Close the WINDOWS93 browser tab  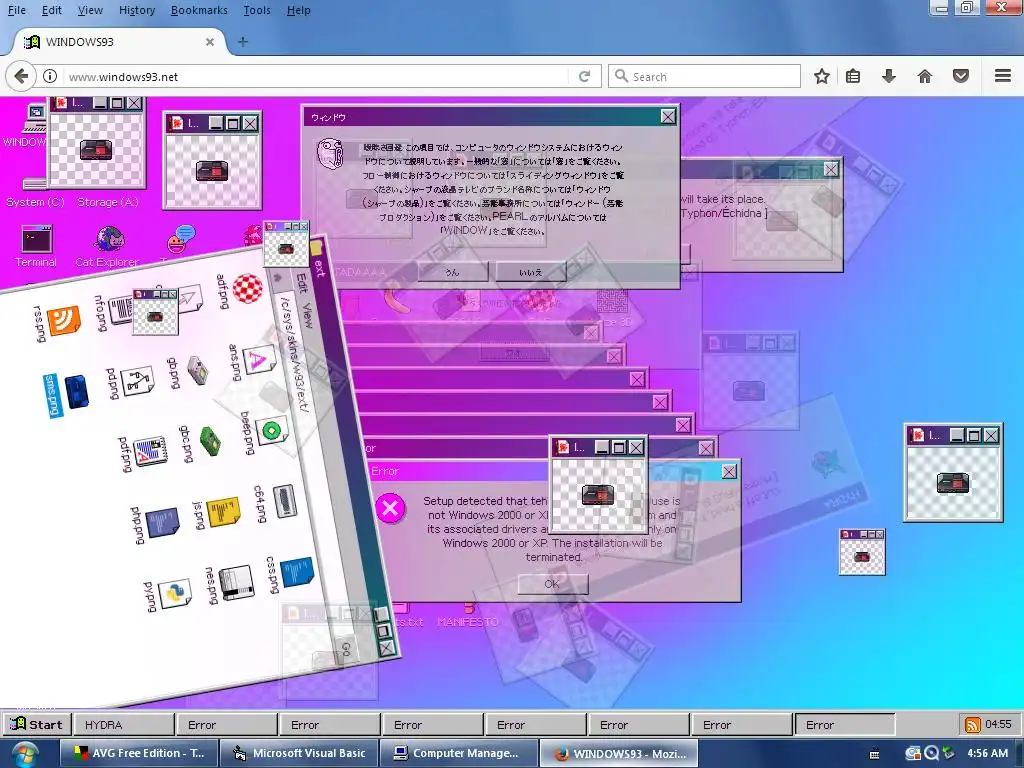210,42
